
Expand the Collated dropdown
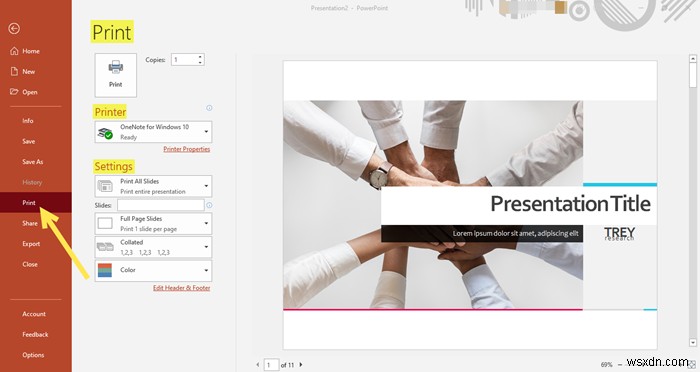click(153, 247)
